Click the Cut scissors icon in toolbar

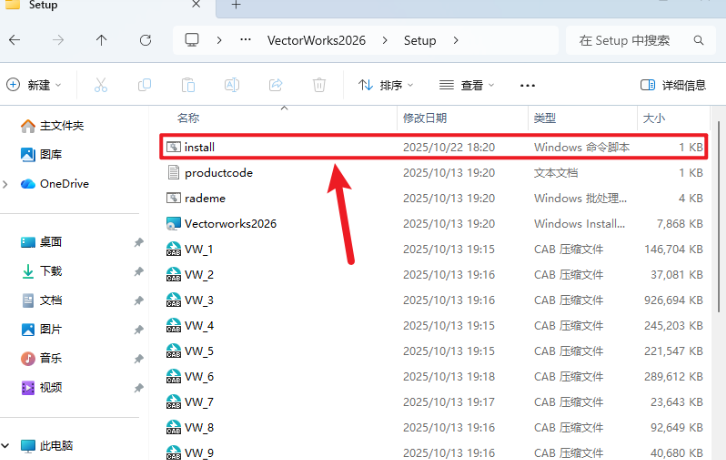[x=101, y=85]
